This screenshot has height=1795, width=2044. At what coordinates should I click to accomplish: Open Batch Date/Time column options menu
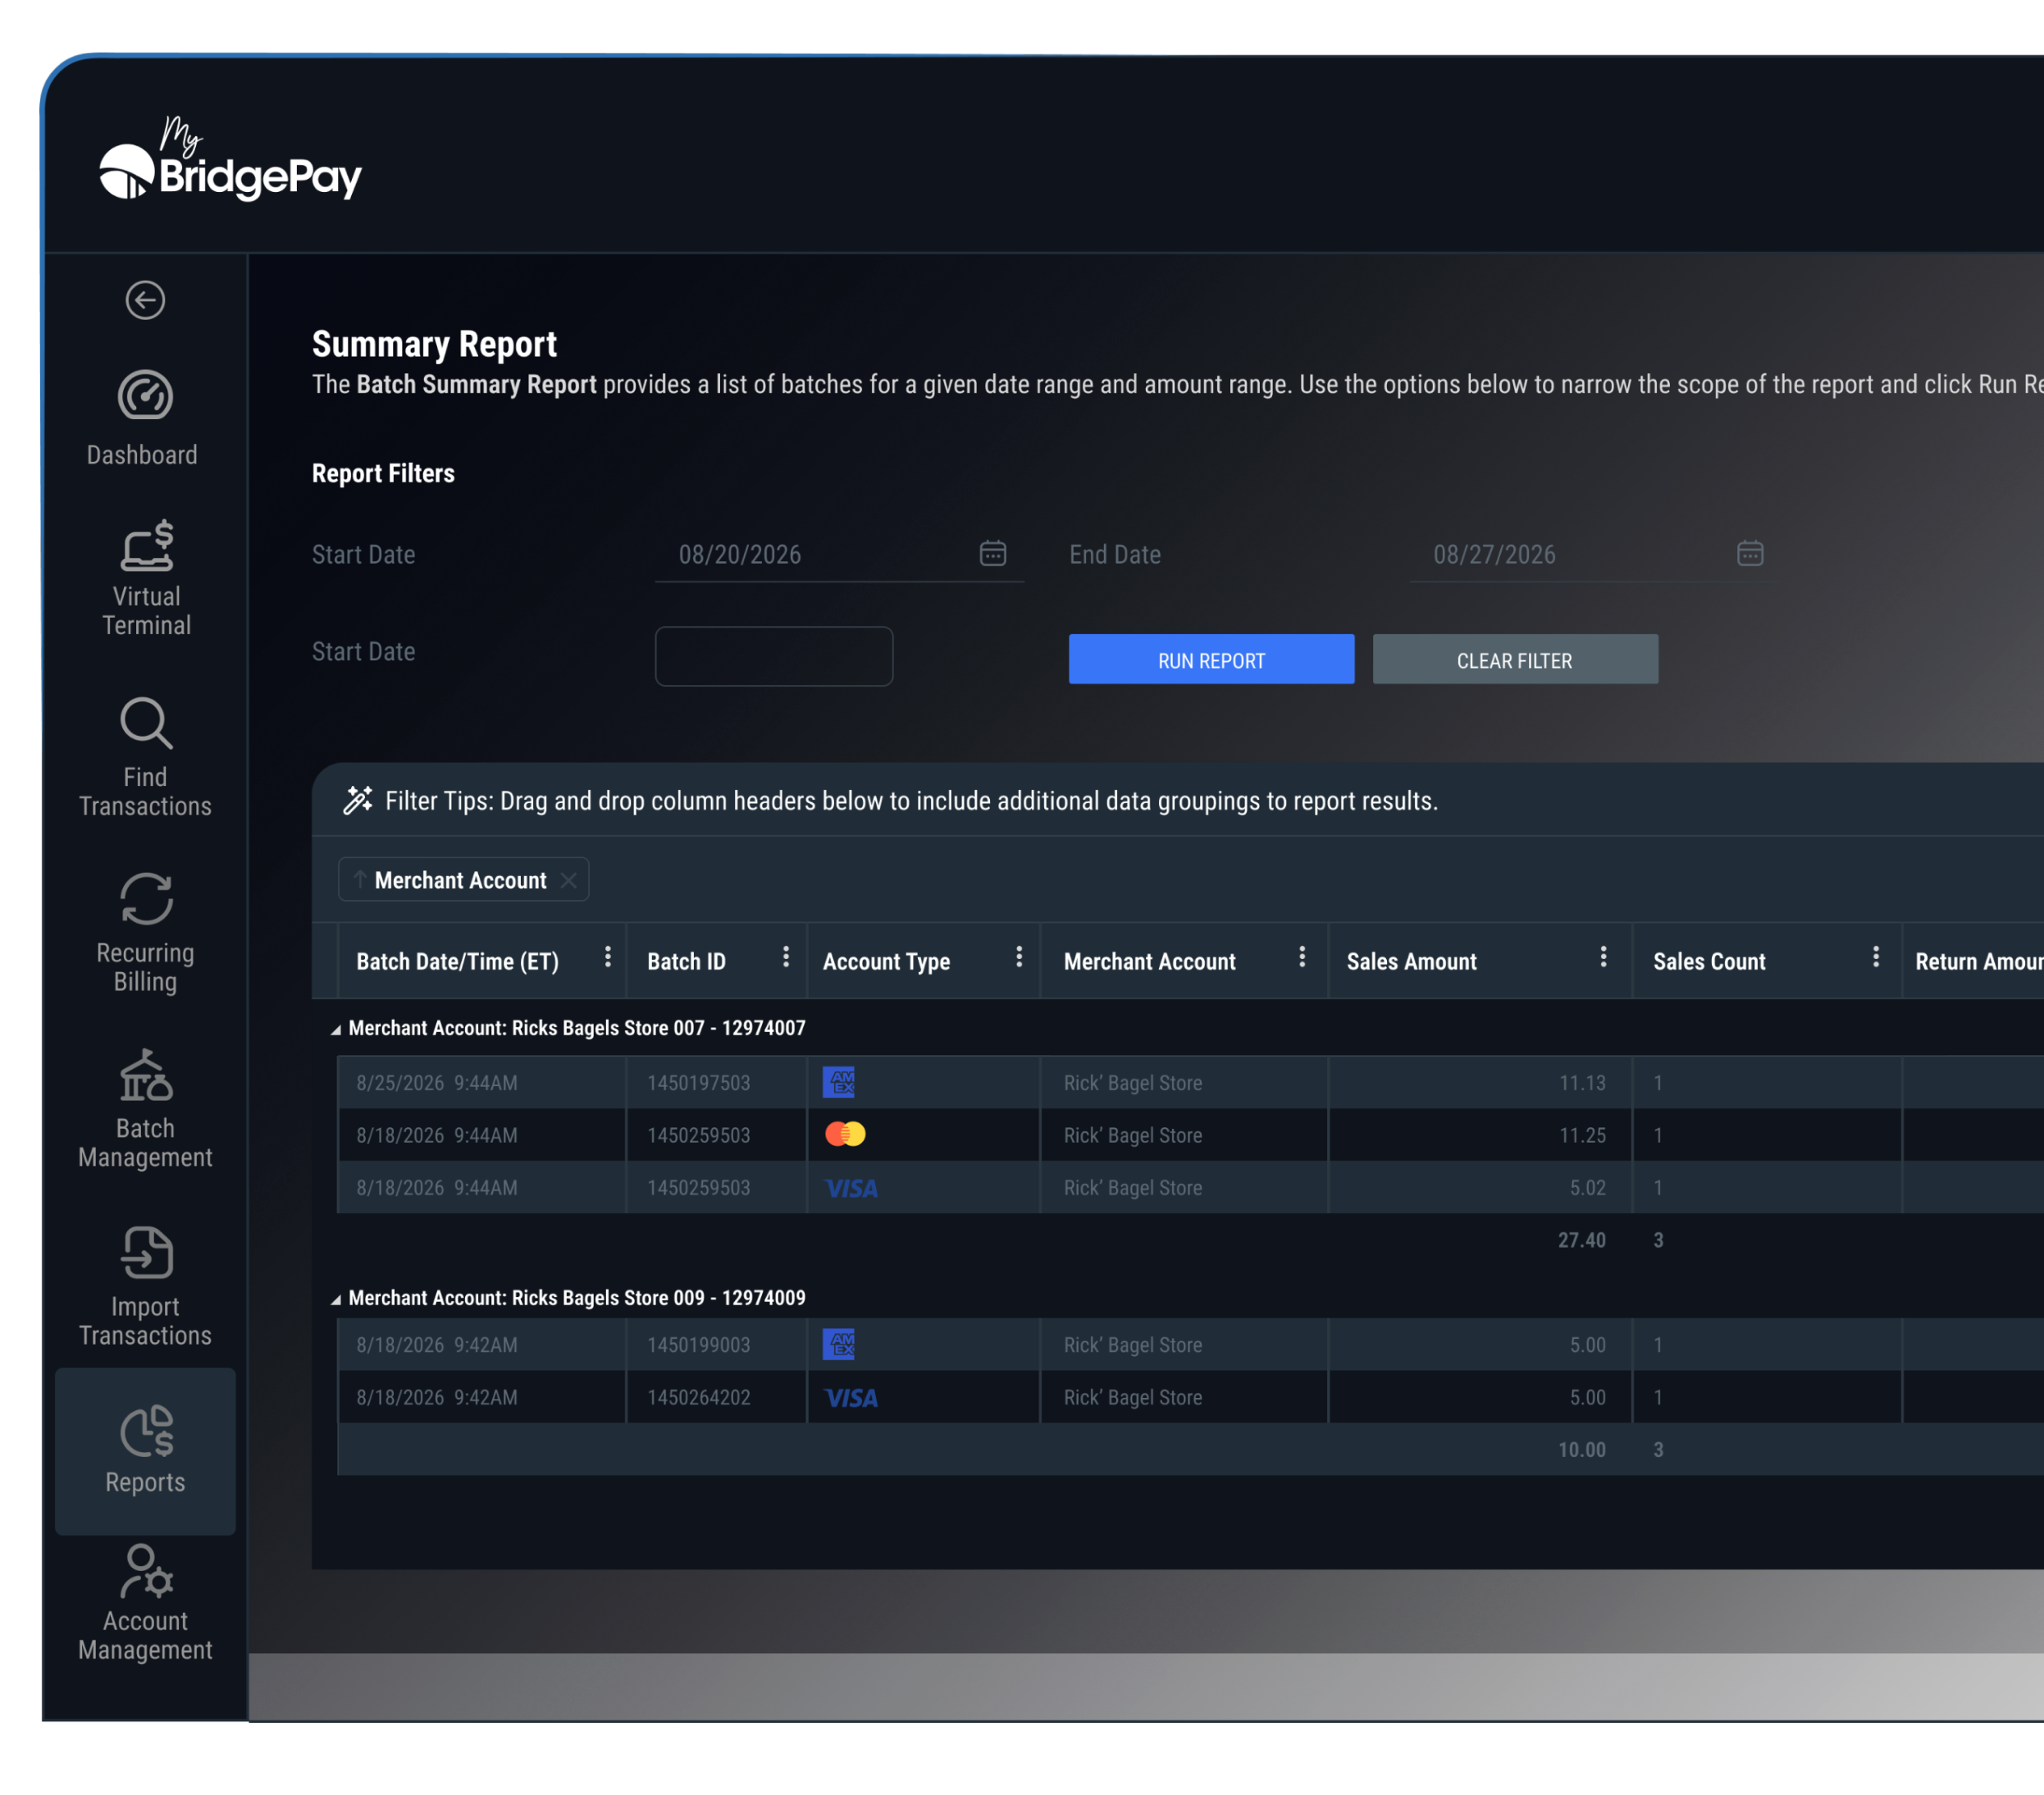tap(607, 957)
